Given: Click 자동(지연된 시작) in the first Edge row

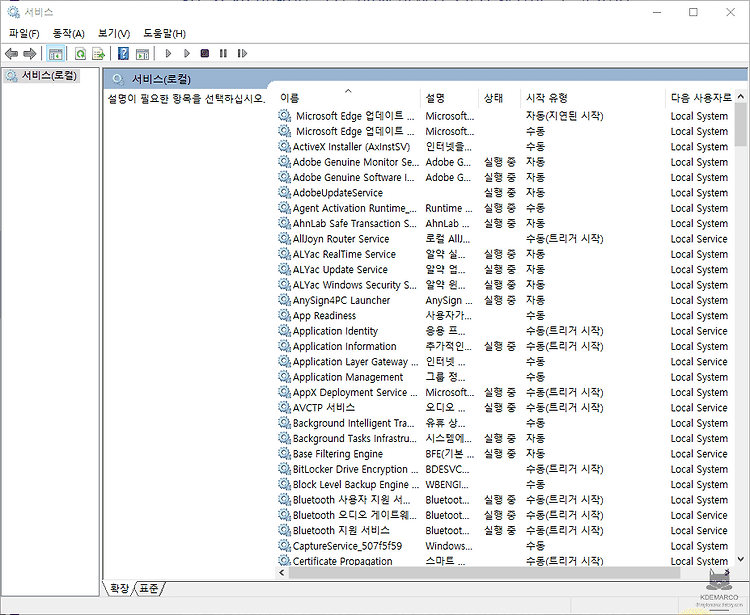Looking at the screenshot, I should 564,116.
